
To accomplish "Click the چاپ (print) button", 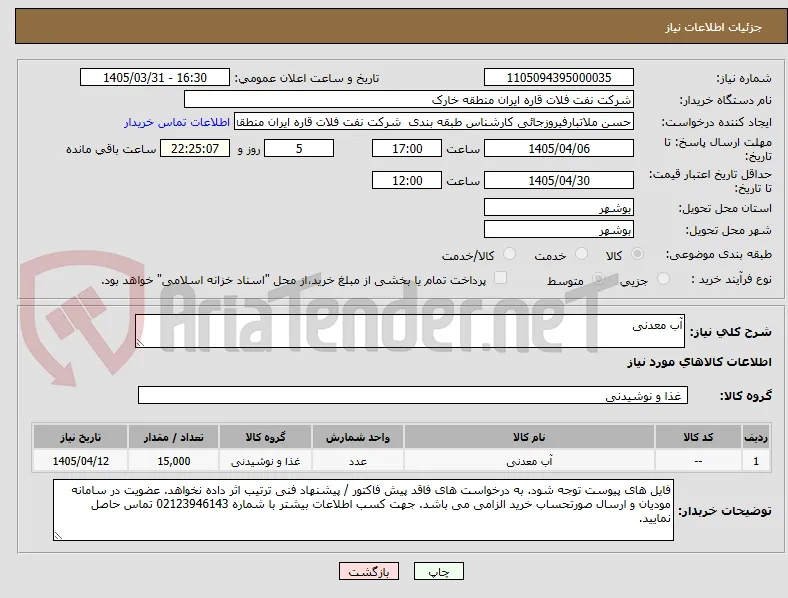I will click(x=438, y=571).
